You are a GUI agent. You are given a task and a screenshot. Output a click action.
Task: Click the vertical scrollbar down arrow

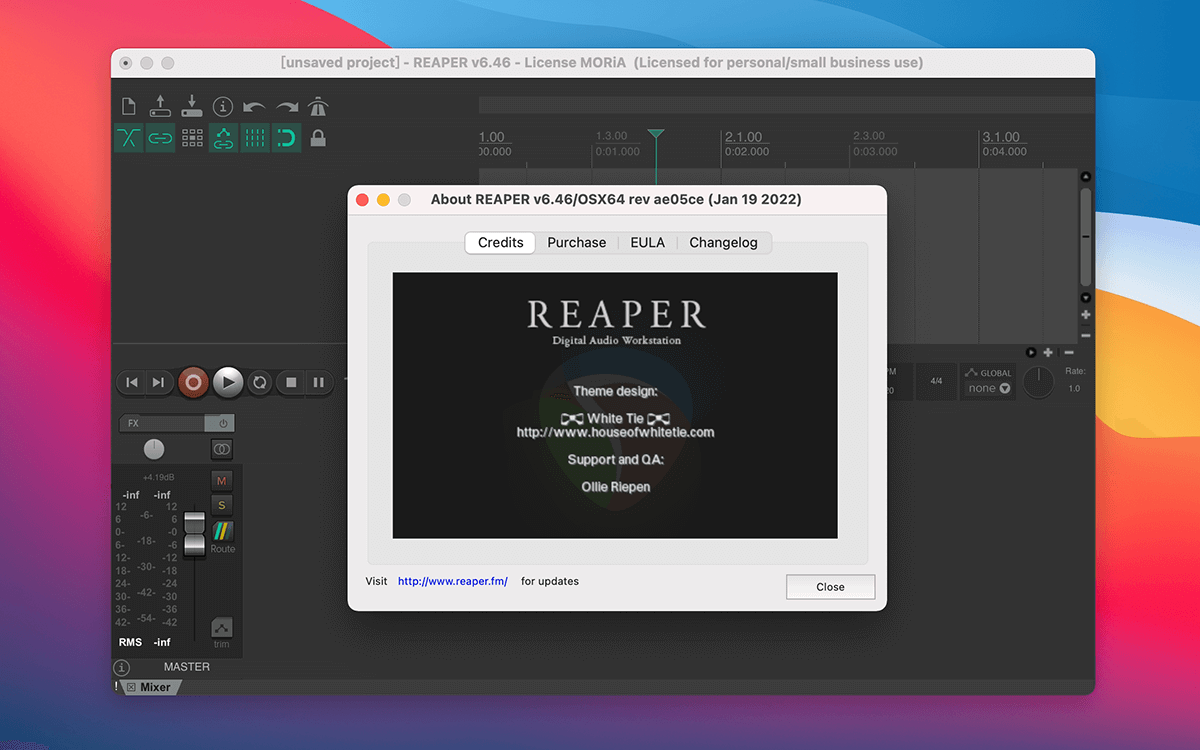(1086, 298)
